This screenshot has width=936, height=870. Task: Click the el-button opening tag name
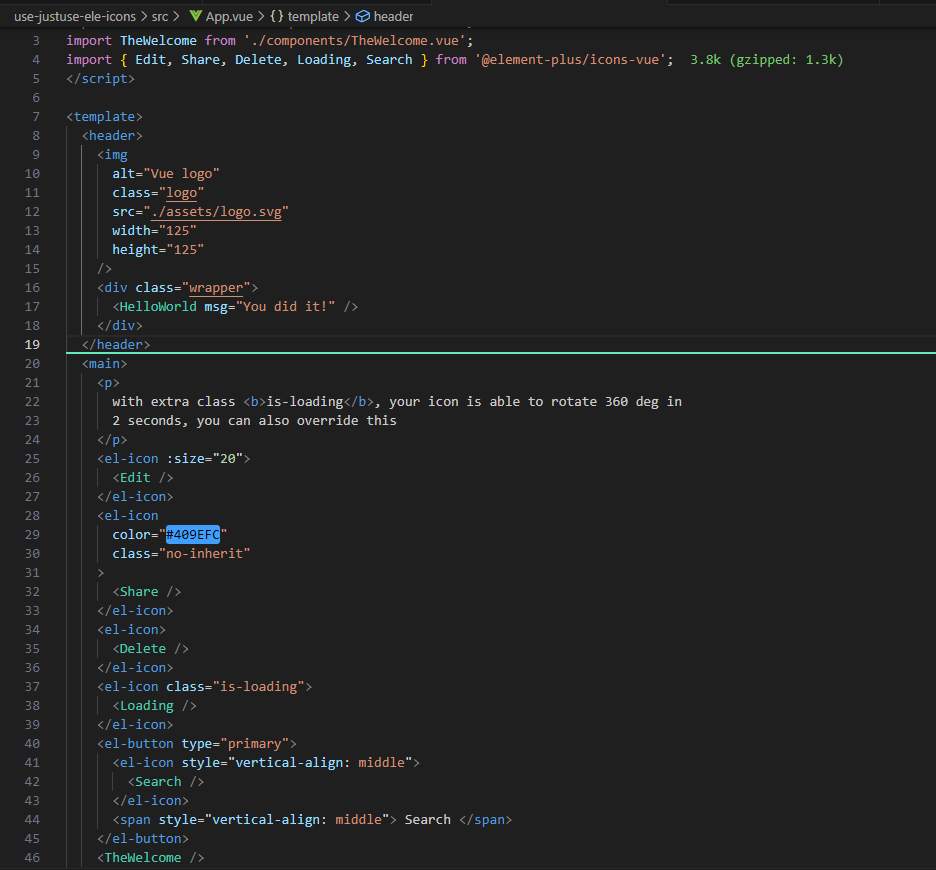pyautogui.click(x=139, y=743)
